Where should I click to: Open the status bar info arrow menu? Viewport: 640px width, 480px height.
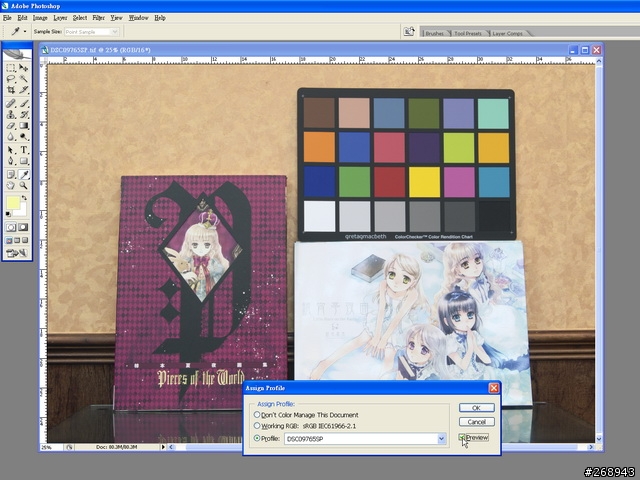163,447
